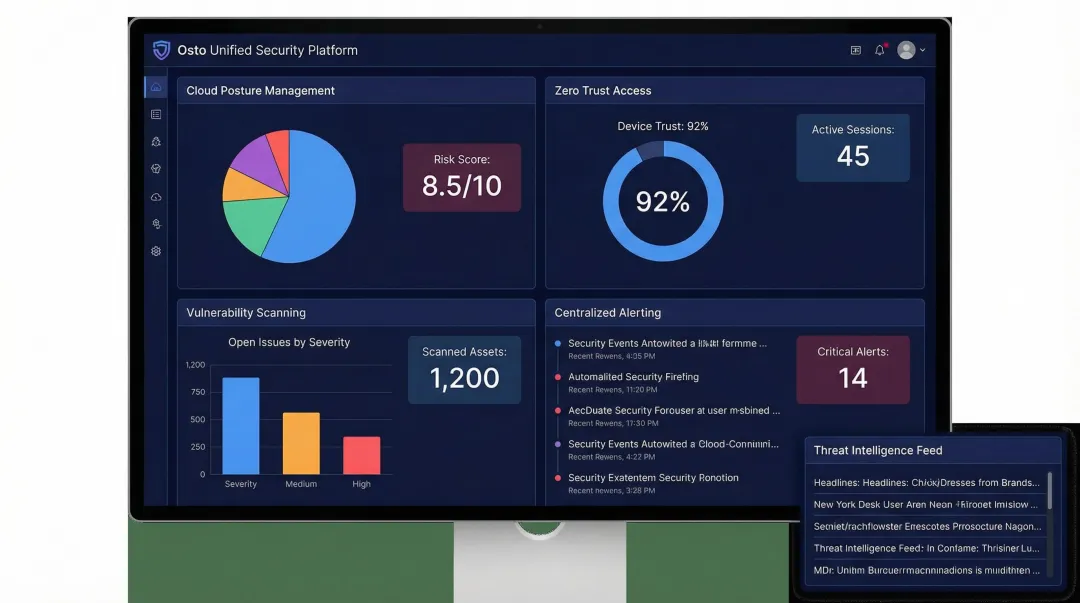Open Settings via the gear icon
The height and width of the screenshot is (603, 1080).
click(x=155, y=251)
